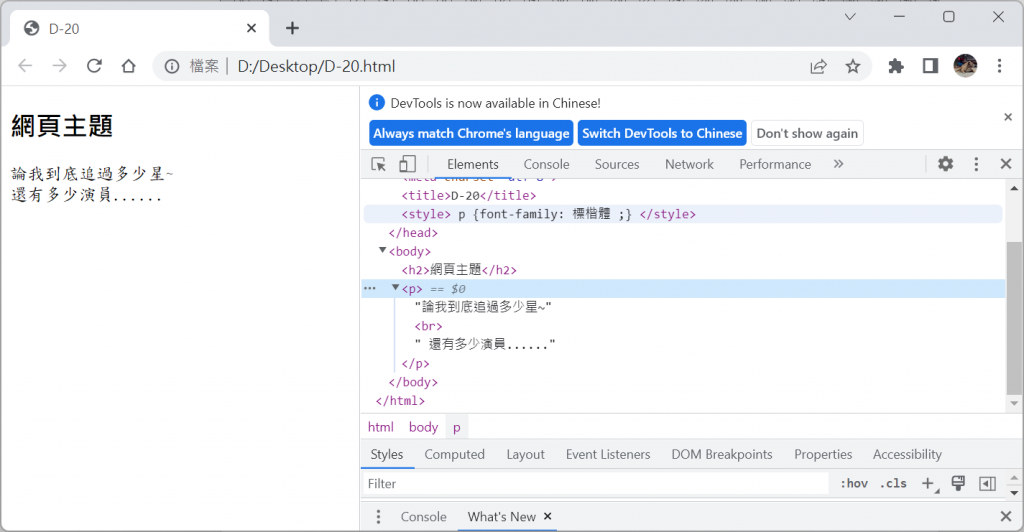Select the closing head tag line
Viewport: 1024px width, 532px height.
[413, 233]
